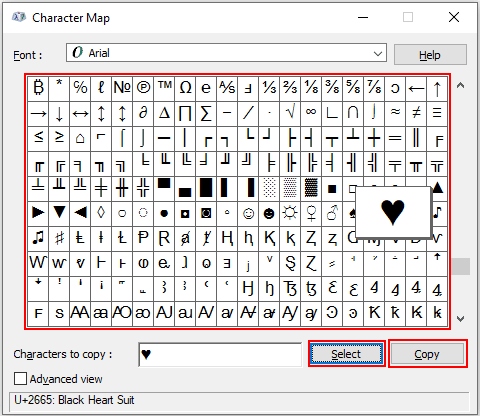Image resolution: width=480 pixels, height=416 pixels.
Task: Choose the square root symbol
Action: 290,114
